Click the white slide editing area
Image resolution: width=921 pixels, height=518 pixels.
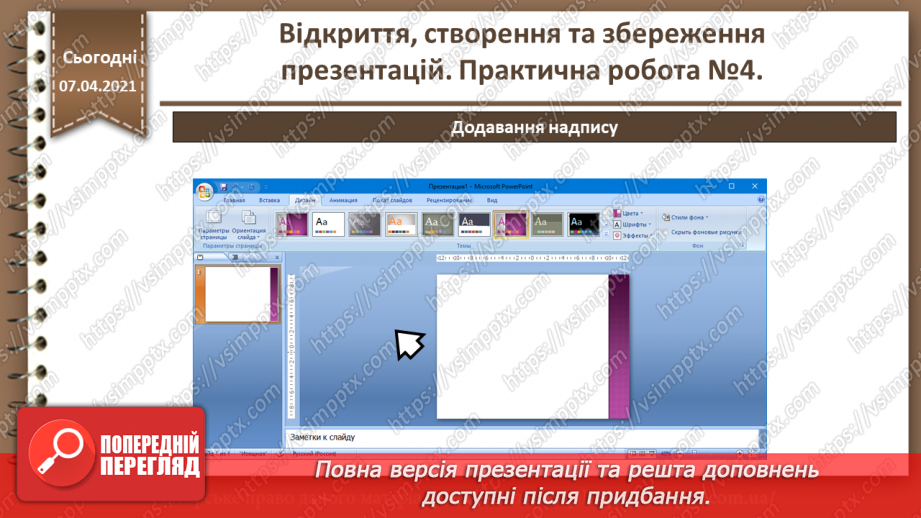pos(522,347)
